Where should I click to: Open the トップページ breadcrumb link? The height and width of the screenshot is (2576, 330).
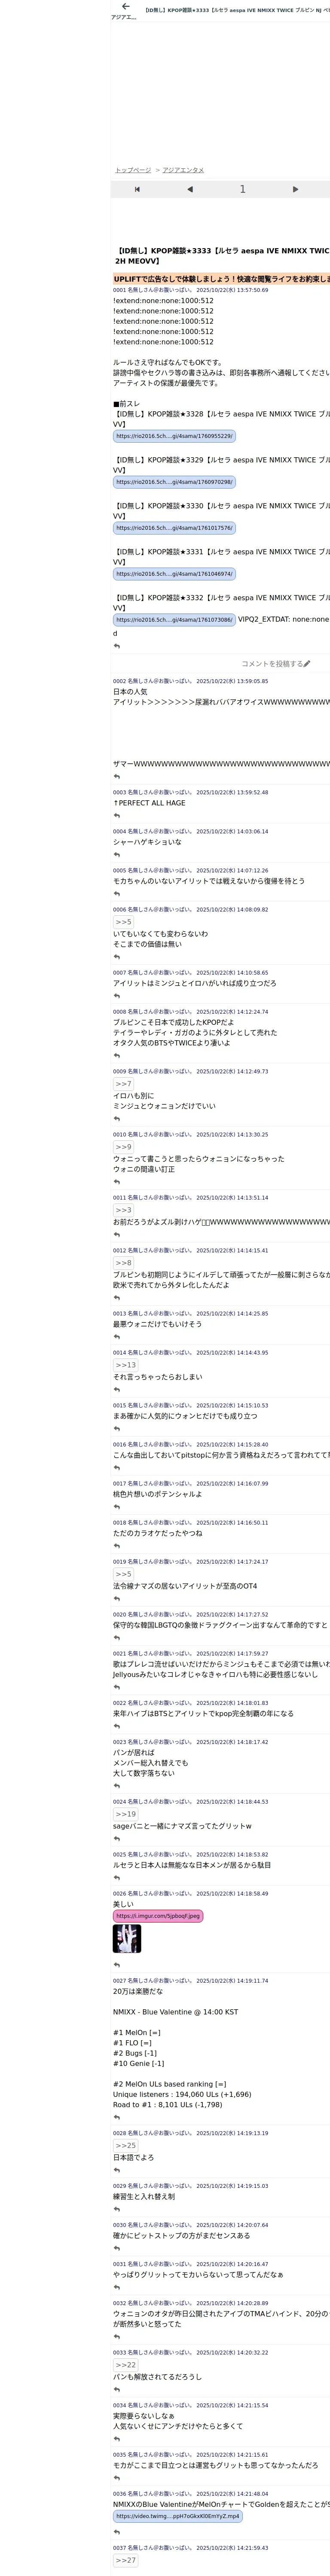pyautogui.click(x=133, y=170)
